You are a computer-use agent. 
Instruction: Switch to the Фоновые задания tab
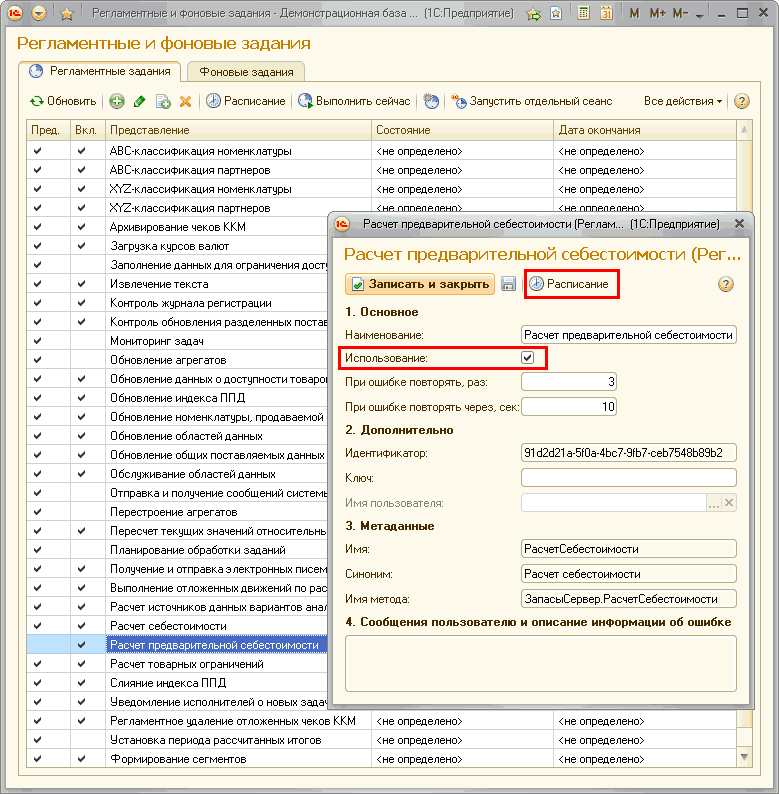click(x=246, y=72)
